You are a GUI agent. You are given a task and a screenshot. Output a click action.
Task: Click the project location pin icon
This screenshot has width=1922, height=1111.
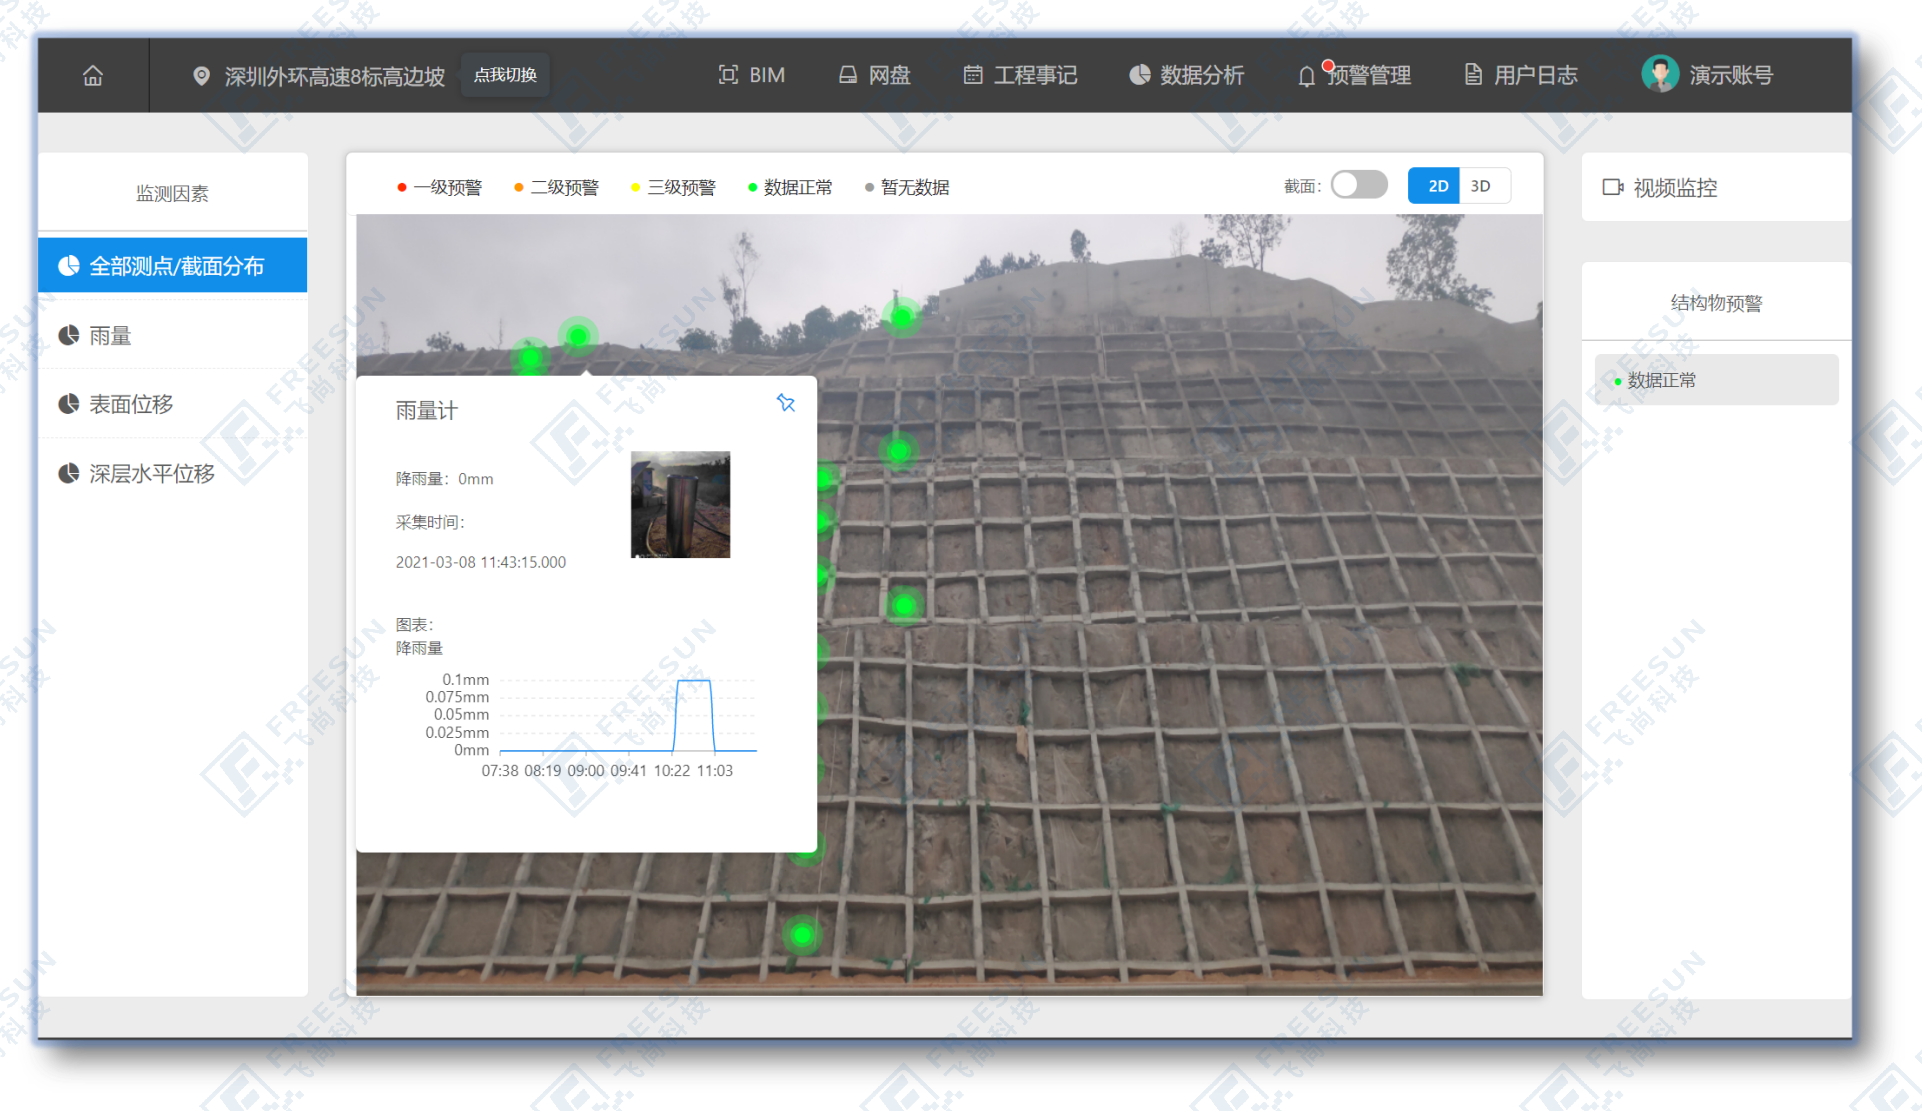click(x=201, y=76)
